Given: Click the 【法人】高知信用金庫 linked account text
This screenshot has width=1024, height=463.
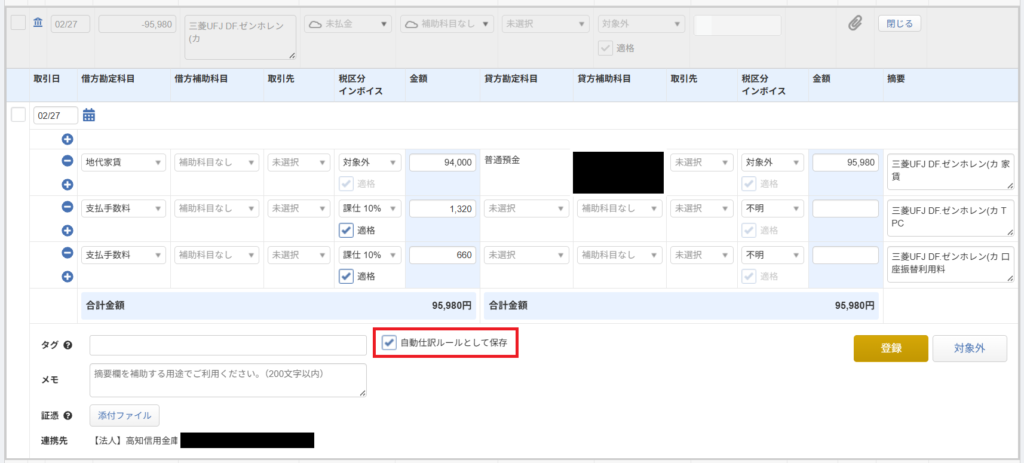Looking at the screenshot, I should 136,441.
